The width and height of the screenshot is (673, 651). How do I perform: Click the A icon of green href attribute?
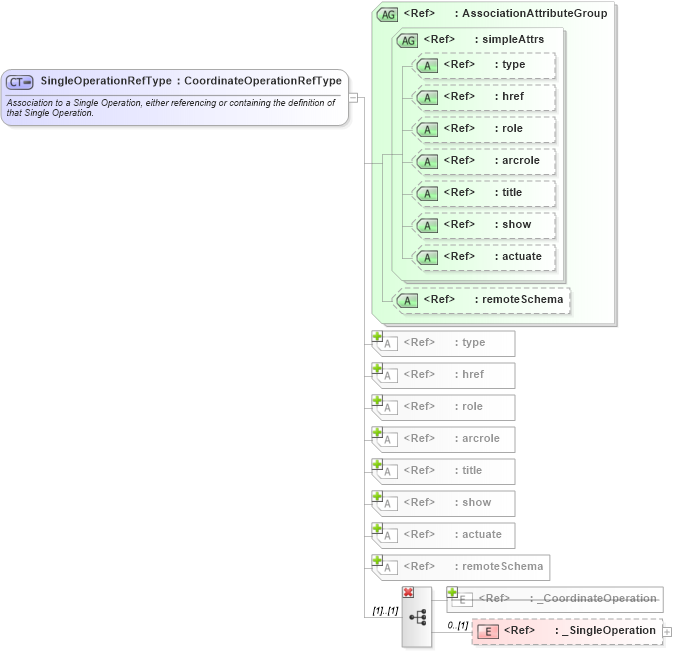[427, 97]
